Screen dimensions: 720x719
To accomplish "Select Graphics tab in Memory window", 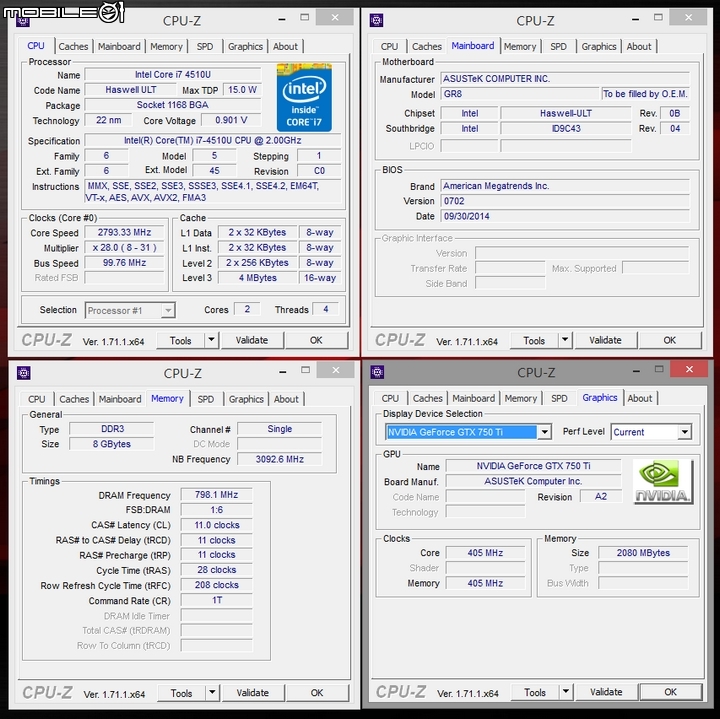I will [x=246, y=399].
